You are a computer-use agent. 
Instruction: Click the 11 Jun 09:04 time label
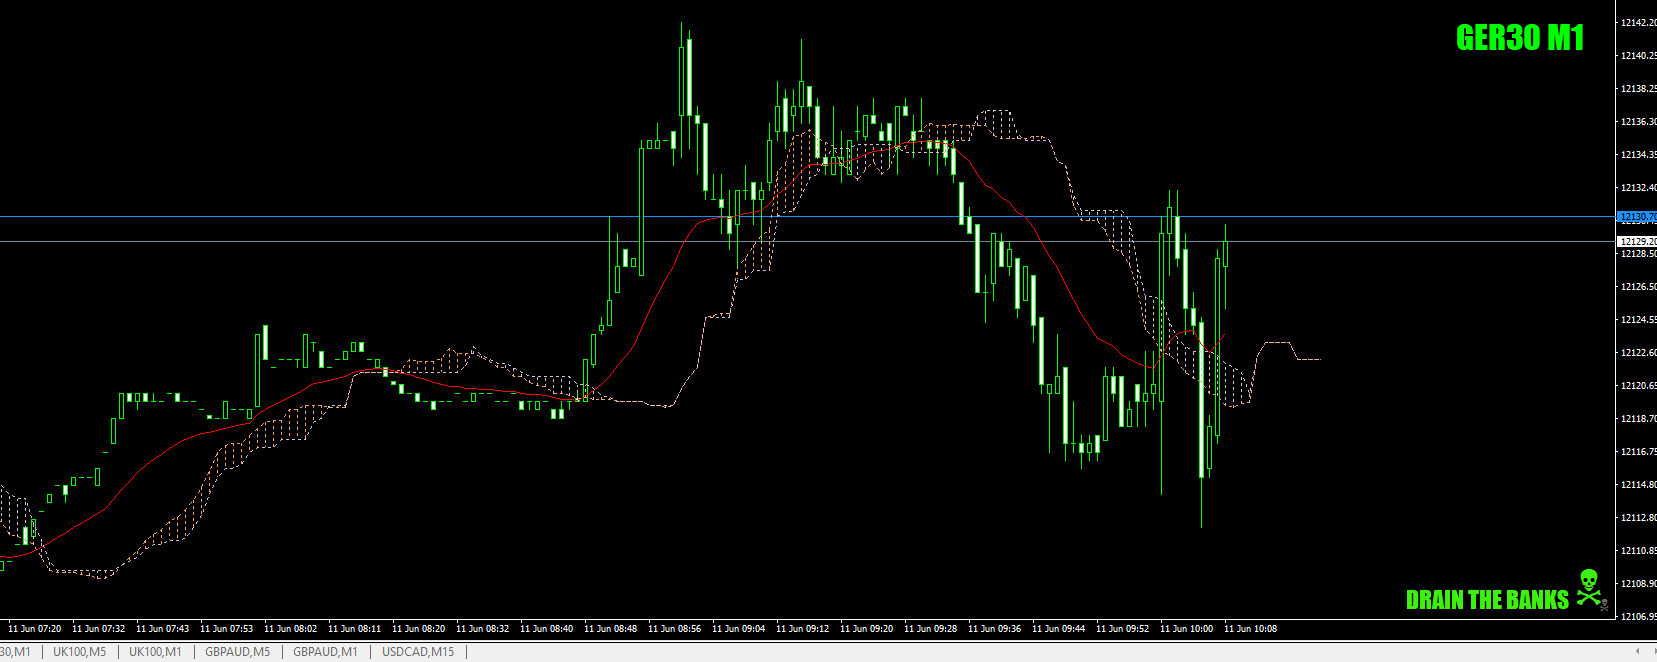tap(739, 629)
